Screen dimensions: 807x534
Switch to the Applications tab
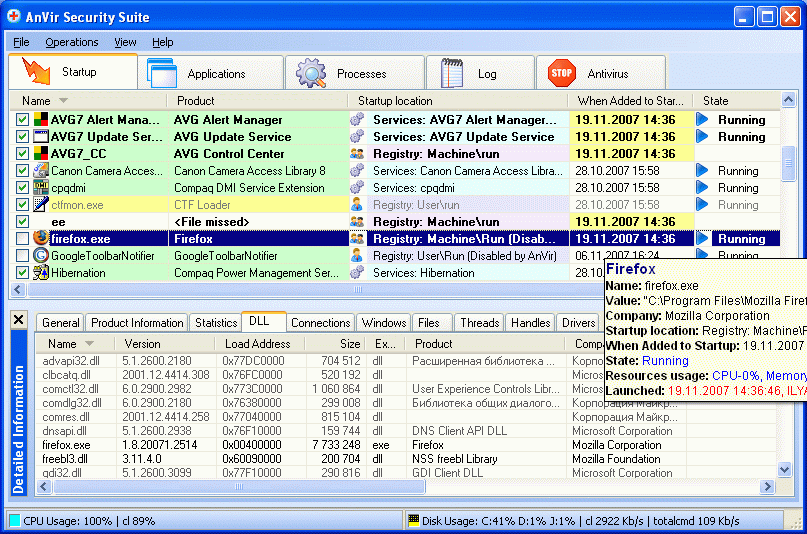[x=211, y=73]
